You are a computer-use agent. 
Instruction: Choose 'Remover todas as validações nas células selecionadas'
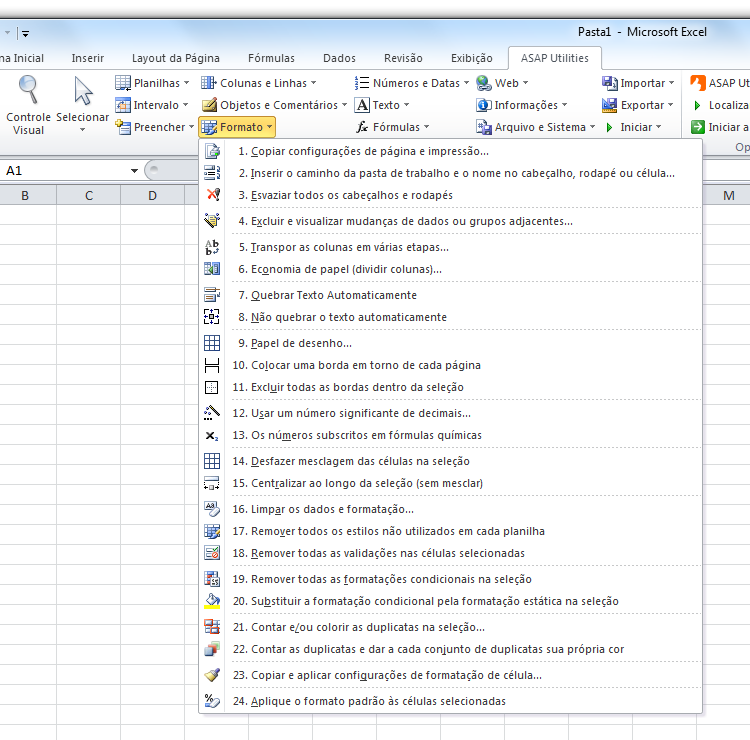[x=451, y=553]
